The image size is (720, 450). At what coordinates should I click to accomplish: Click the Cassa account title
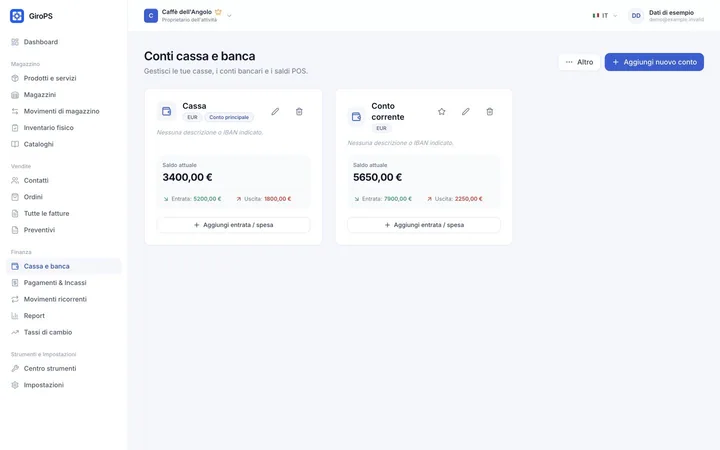tap(194, 106)
